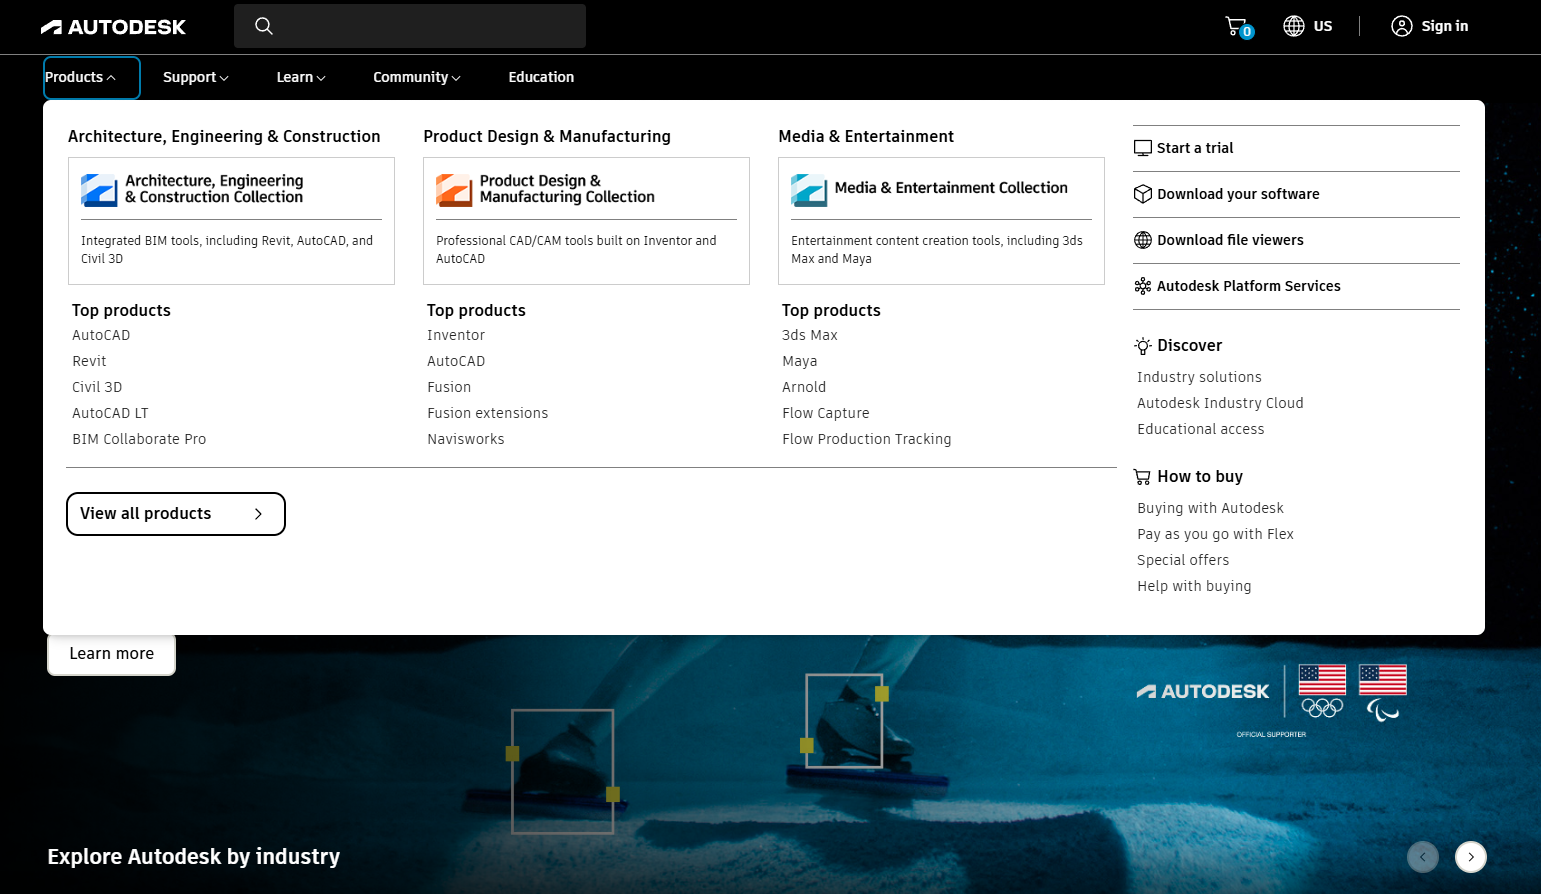Click the Start a trial monitor icon
Screen dimensions: 1541x894
click(1143, 148)
